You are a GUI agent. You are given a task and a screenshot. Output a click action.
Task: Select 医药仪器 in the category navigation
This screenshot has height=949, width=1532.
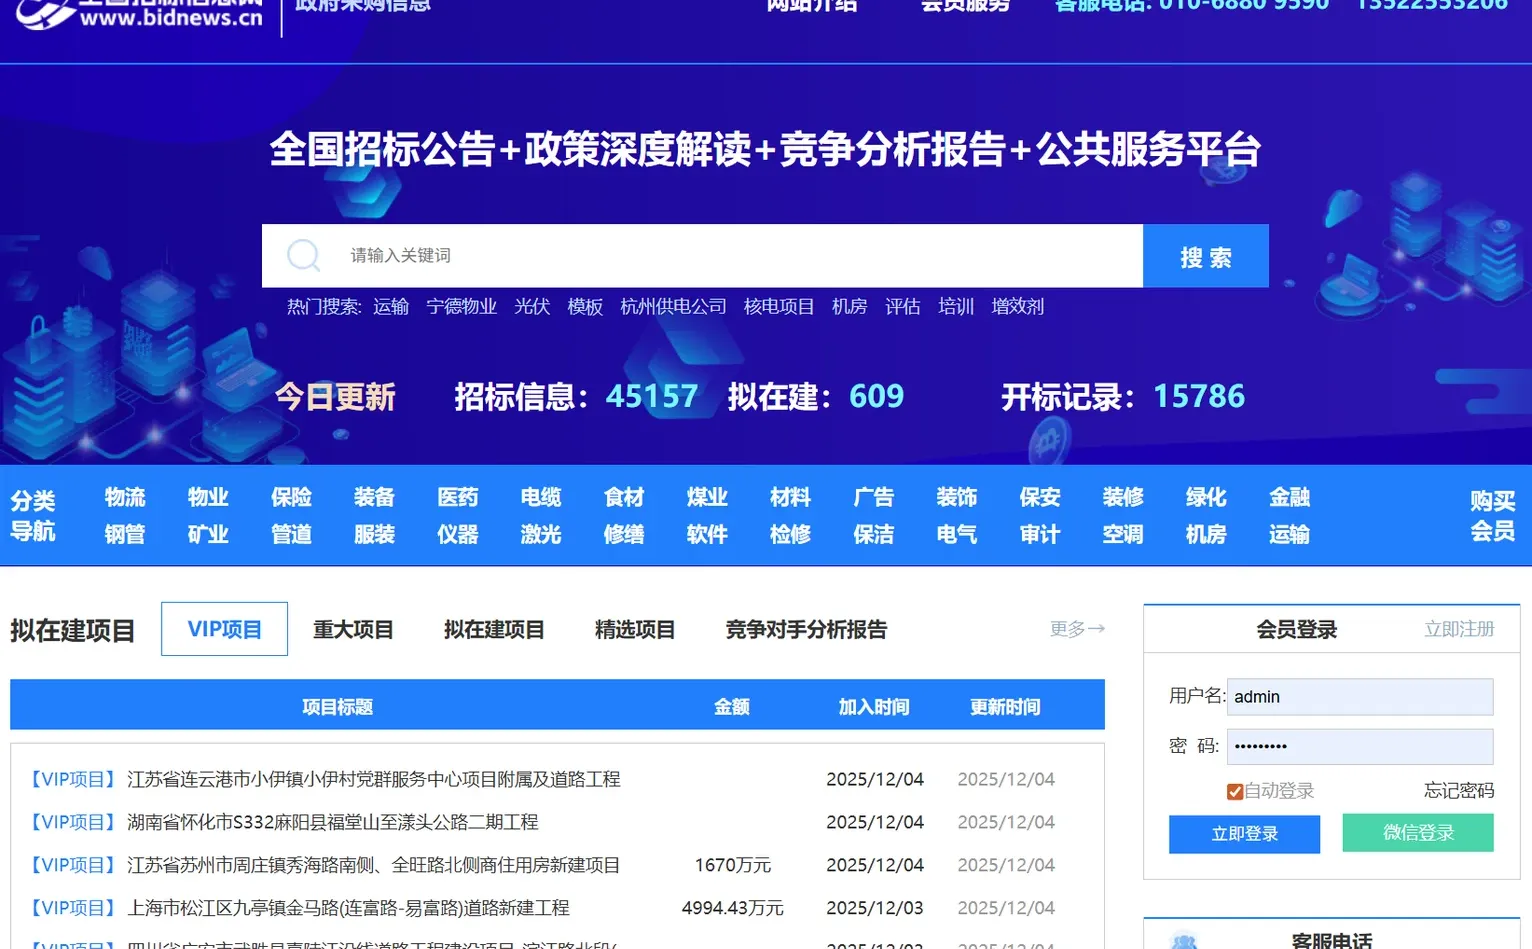tap(458, 514)
